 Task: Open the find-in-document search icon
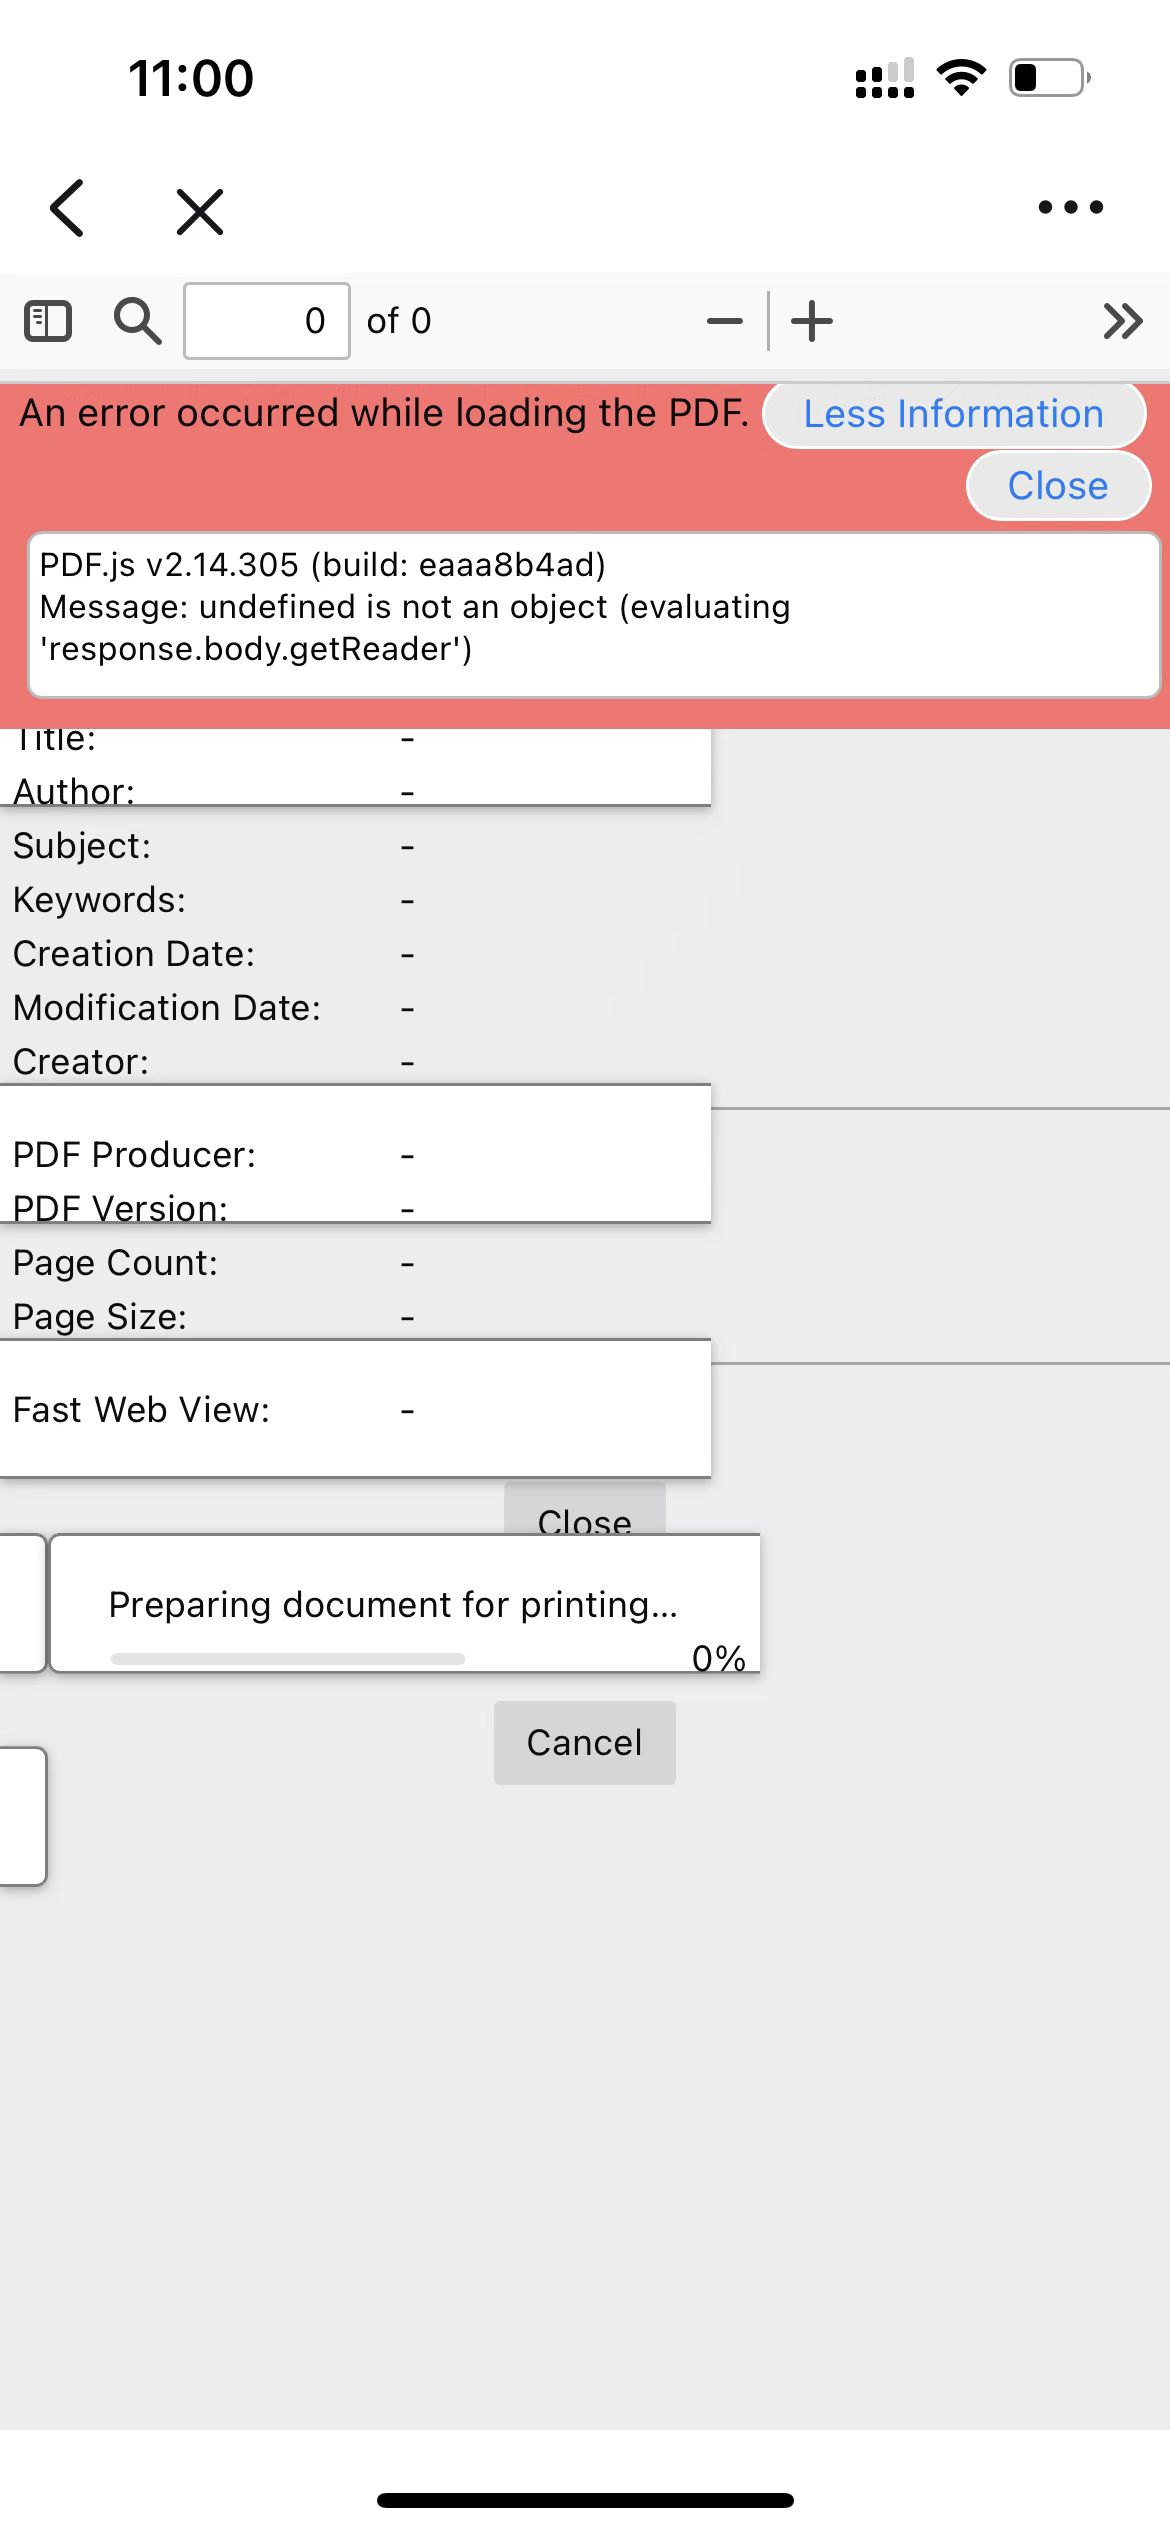[137, 321]
